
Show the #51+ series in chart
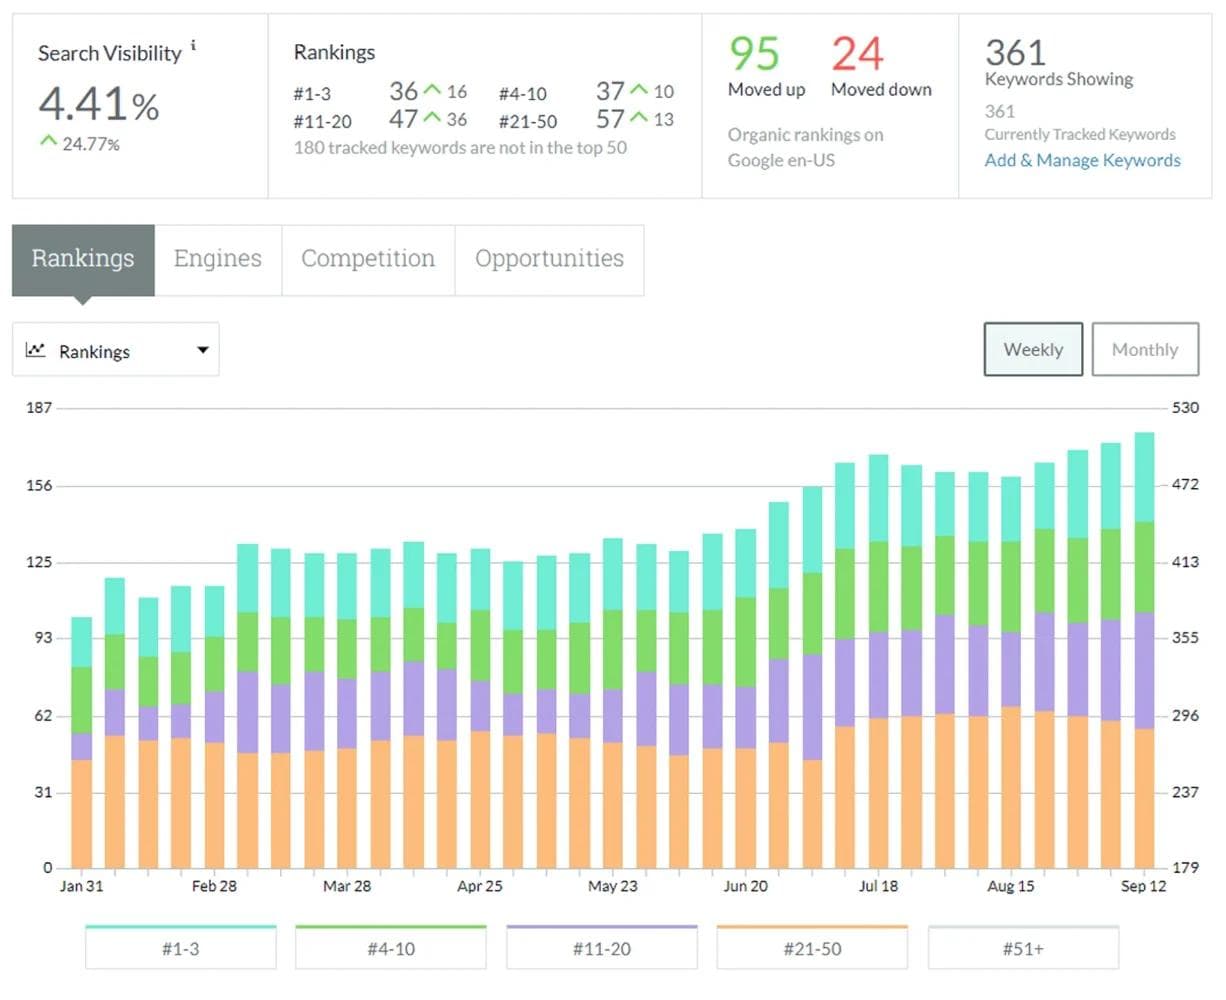(x=1023, y=948)
